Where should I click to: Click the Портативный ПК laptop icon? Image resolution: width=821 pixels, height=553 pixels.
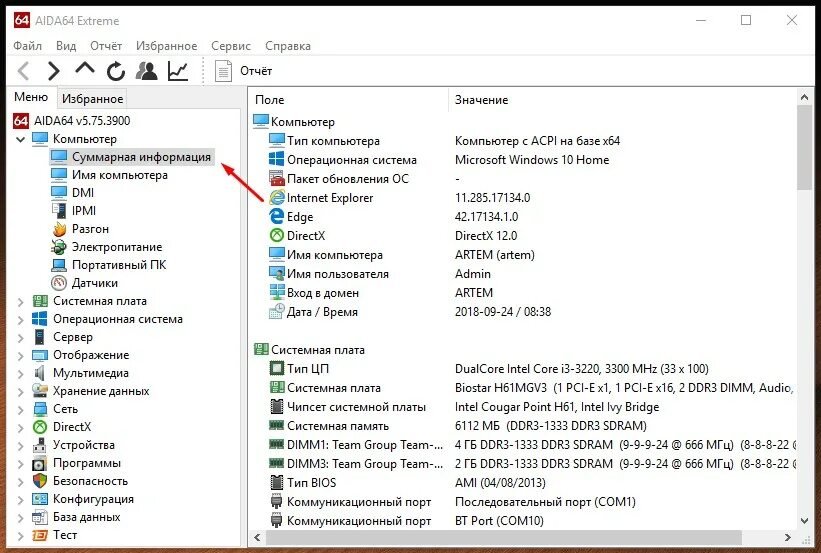tap(59, 265)
